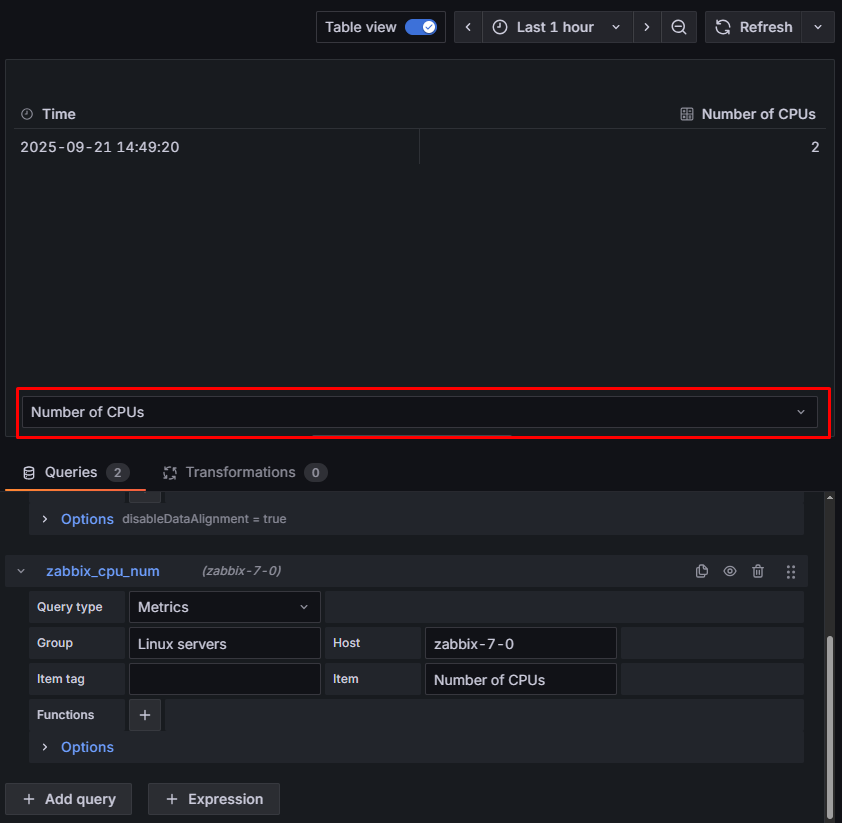This screenshot has width=842, height=823.
Task: Add a function with plus icon
Action: (144, 715)
